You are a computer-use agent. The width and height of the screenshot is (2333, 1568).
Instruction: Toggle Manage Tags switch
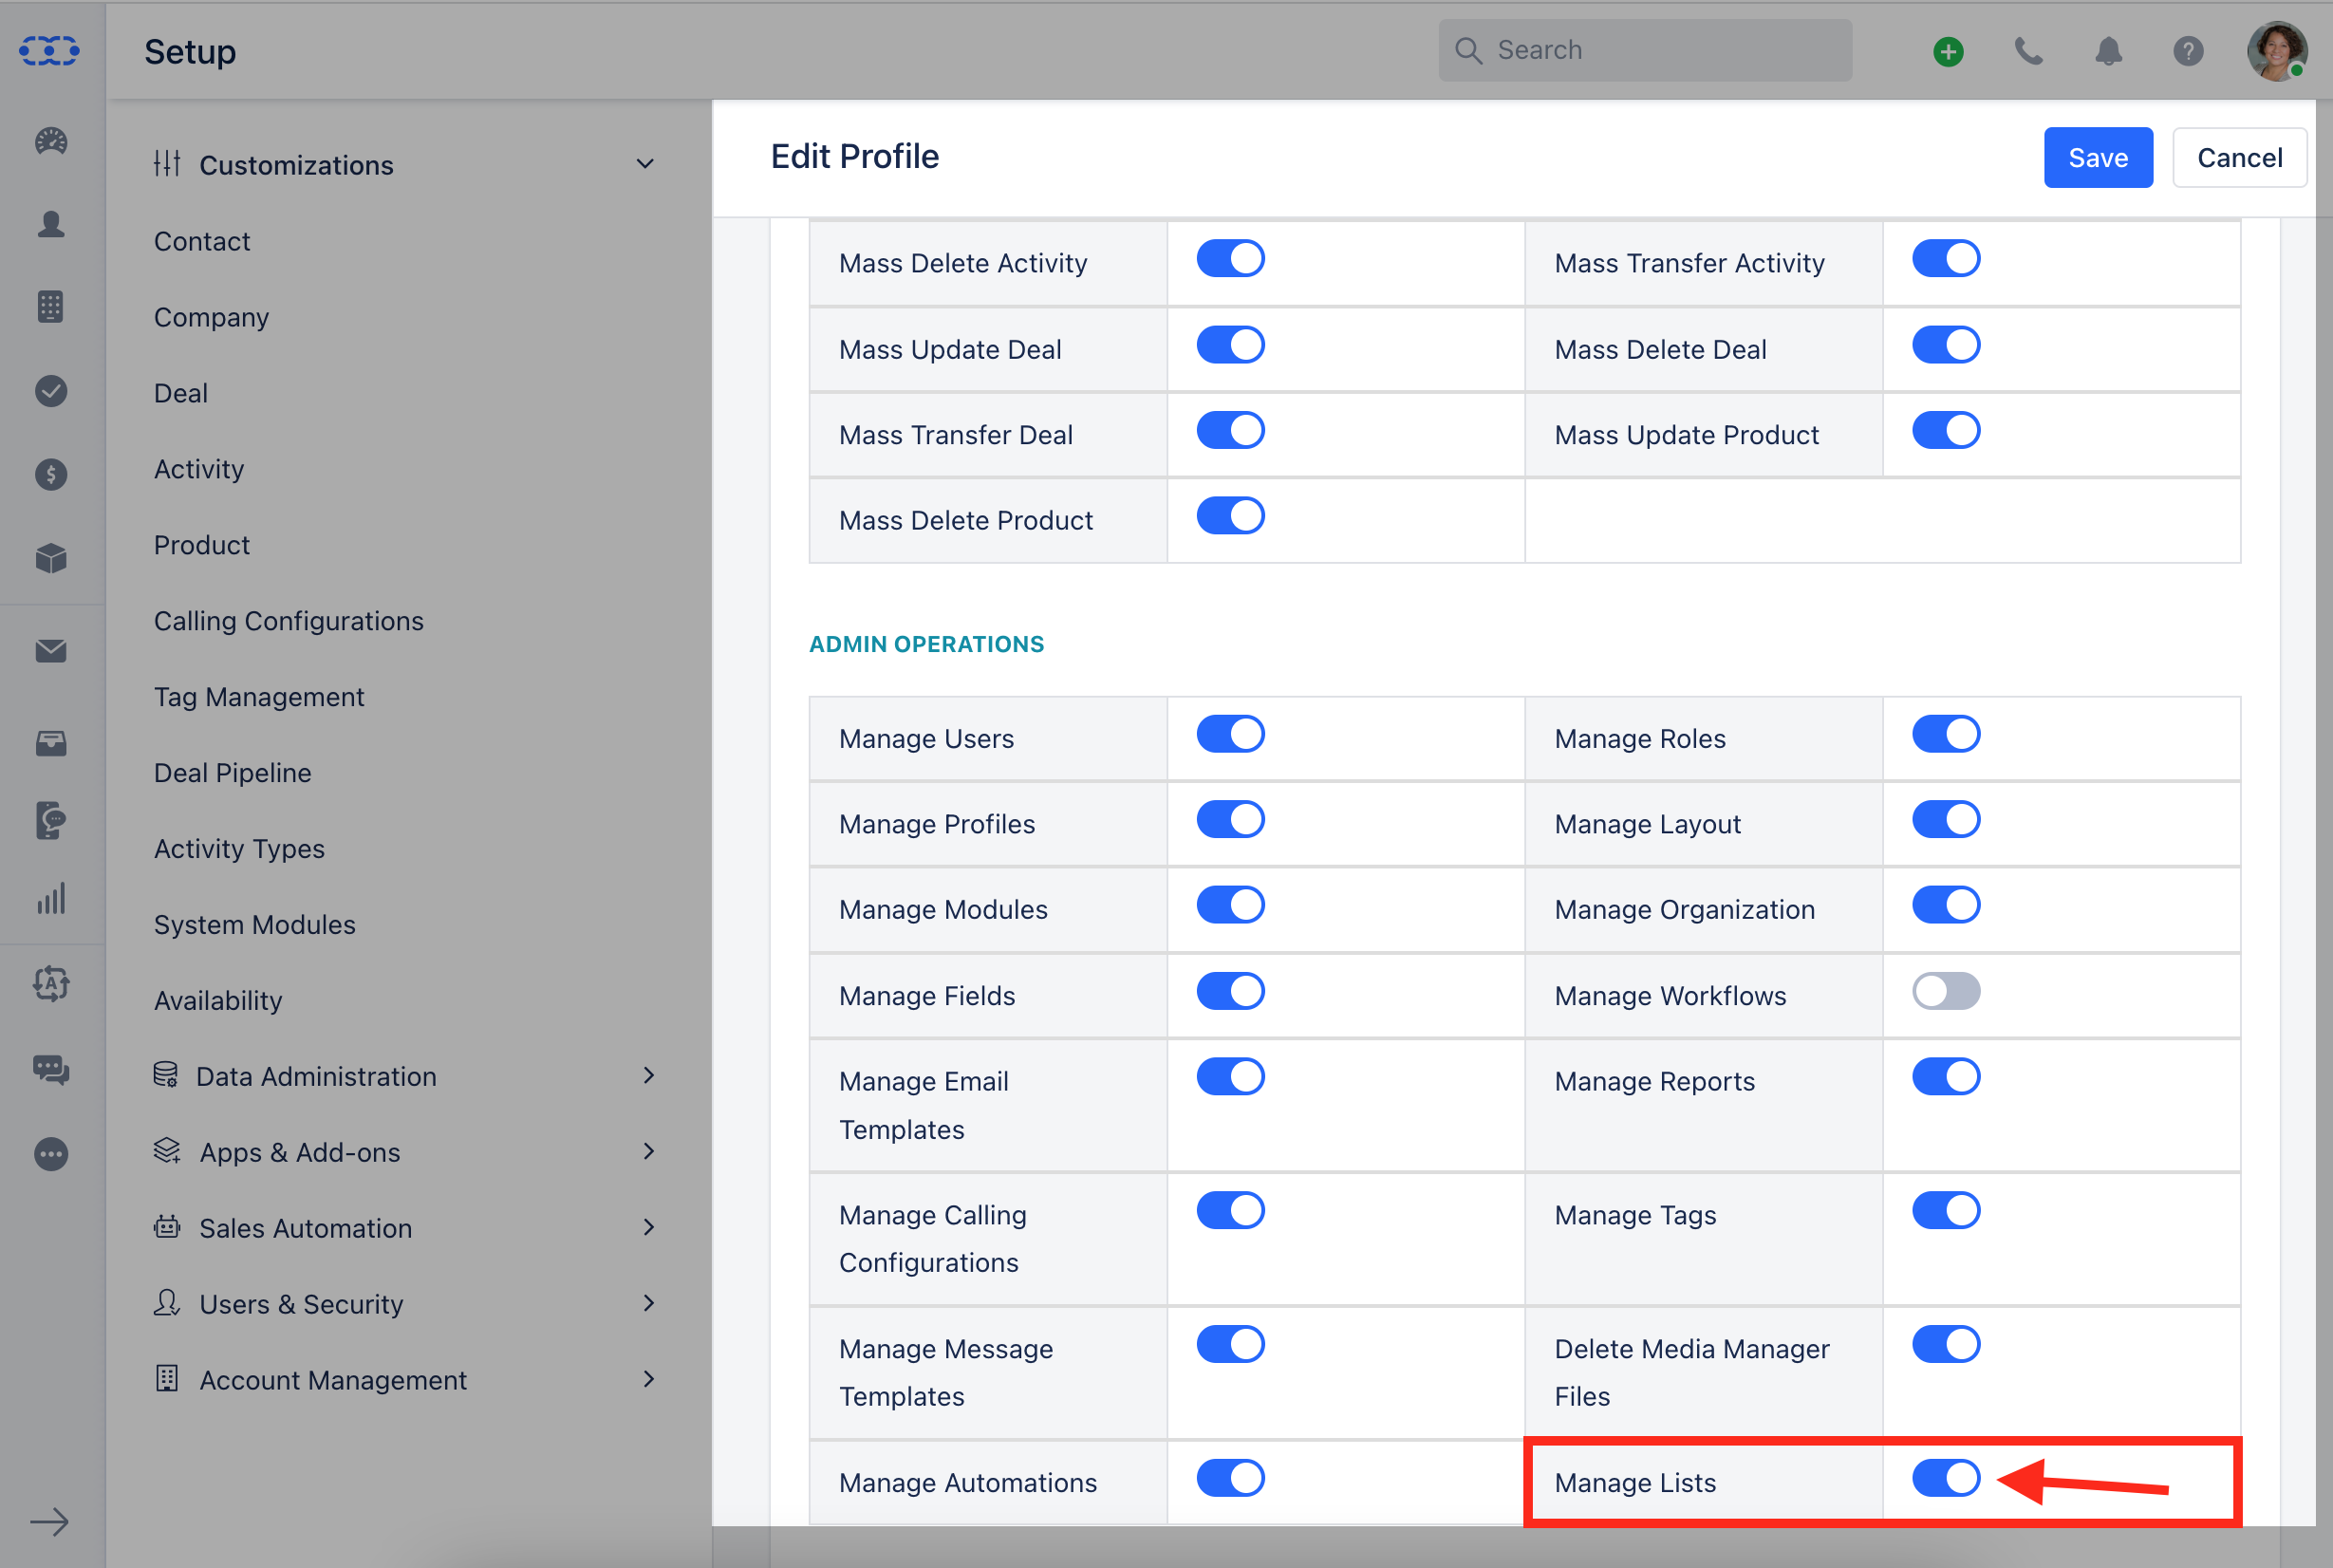1946,1211
